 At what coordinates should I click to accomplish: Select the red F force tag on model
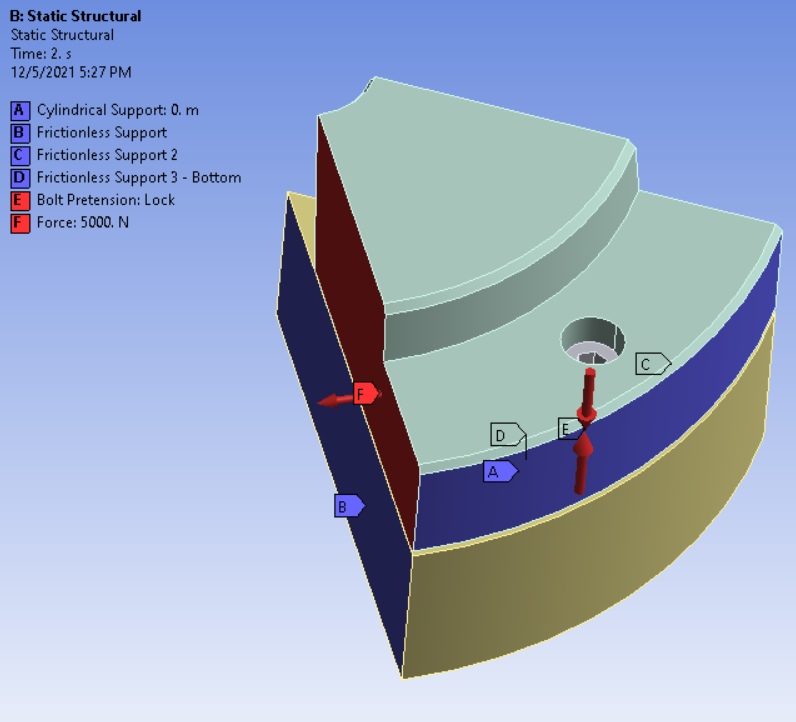tap(367, 393)
